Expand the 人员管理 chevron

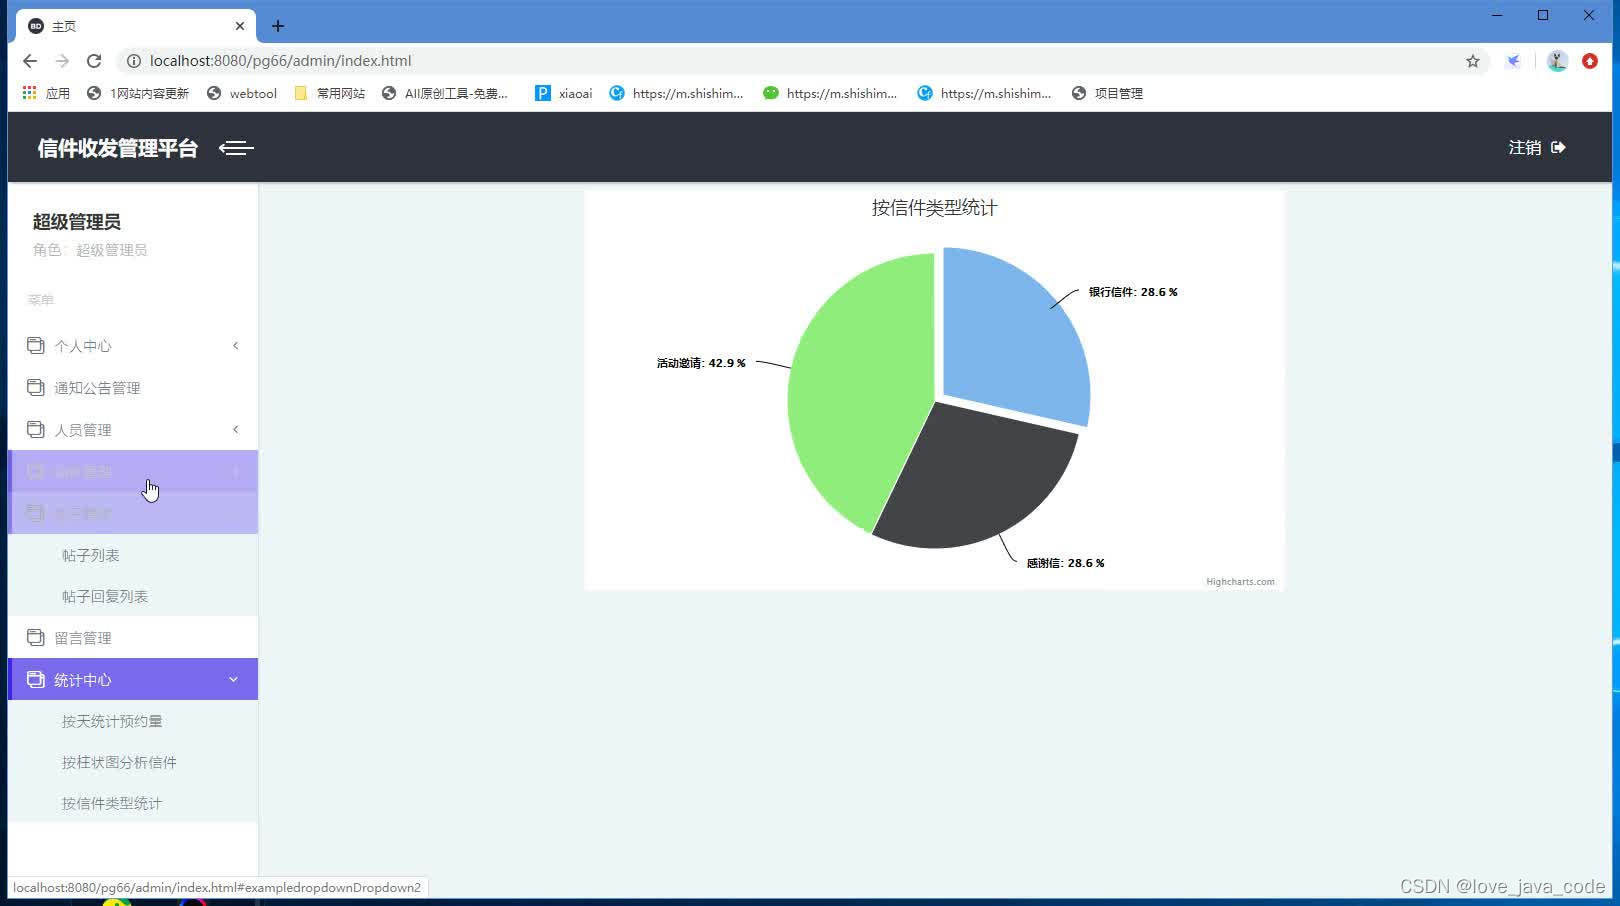pos(236,429)
